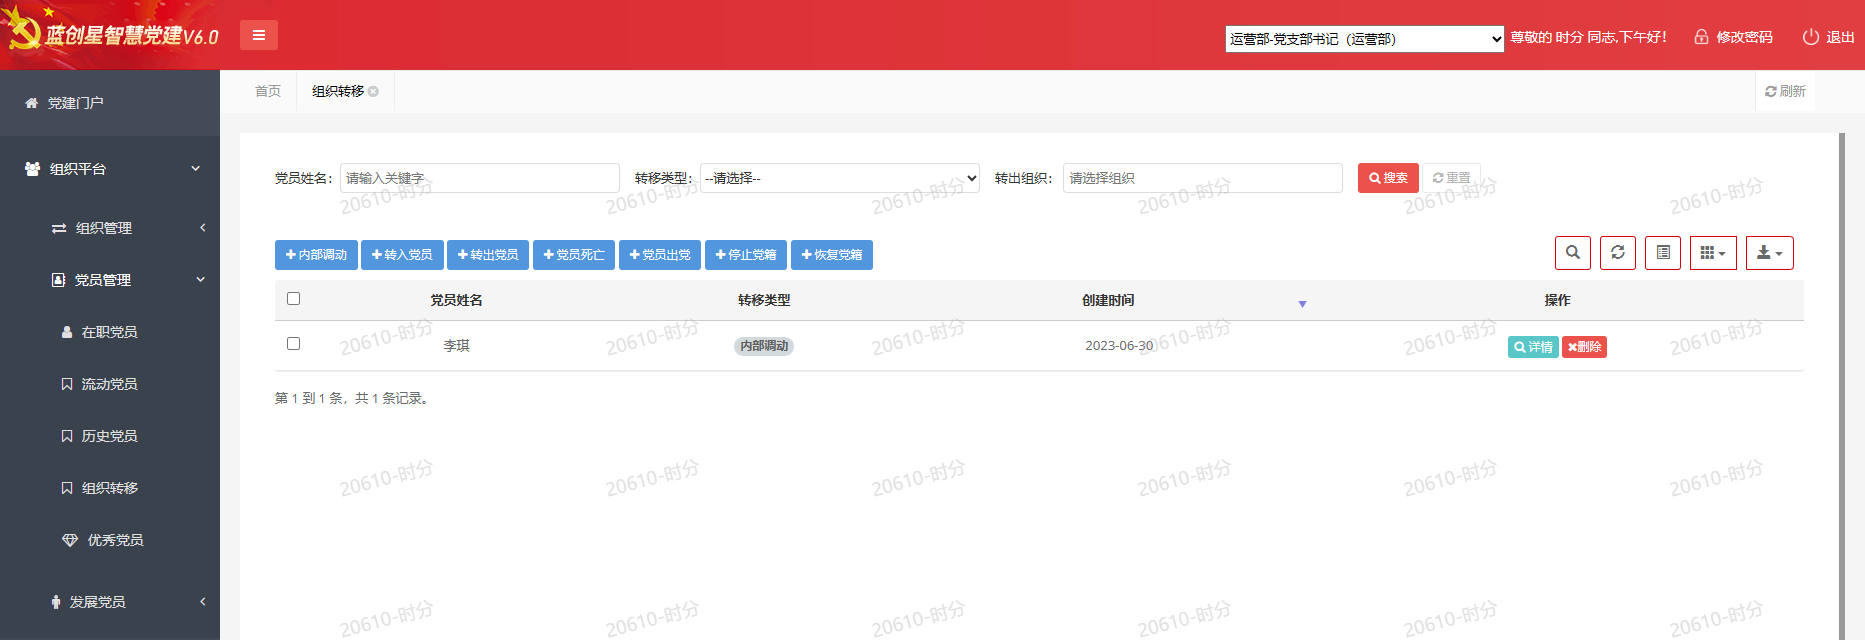Click the 党员出党 button
This screenshot has width=1865, height=640.
click(x=660, y=255)
